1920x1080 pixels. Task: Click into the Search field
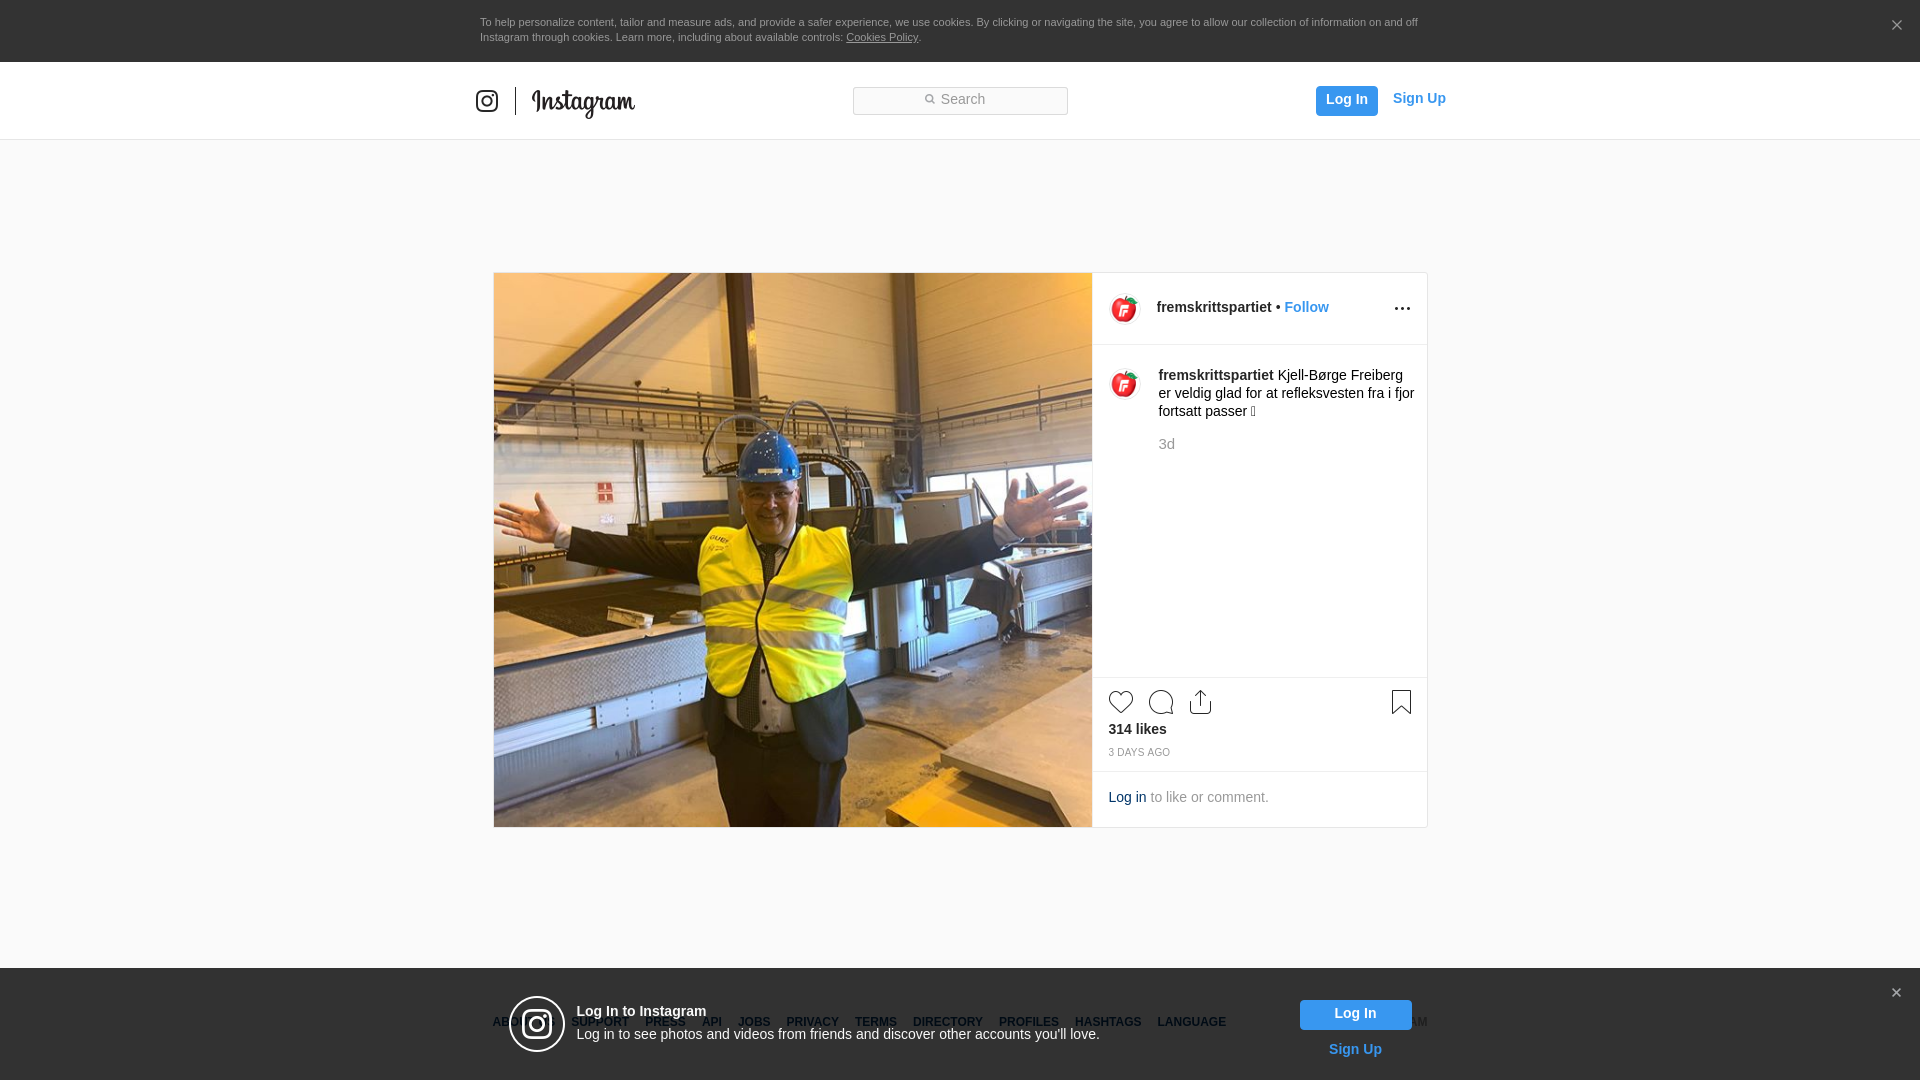pyautogui.click(x=960, y=100)
